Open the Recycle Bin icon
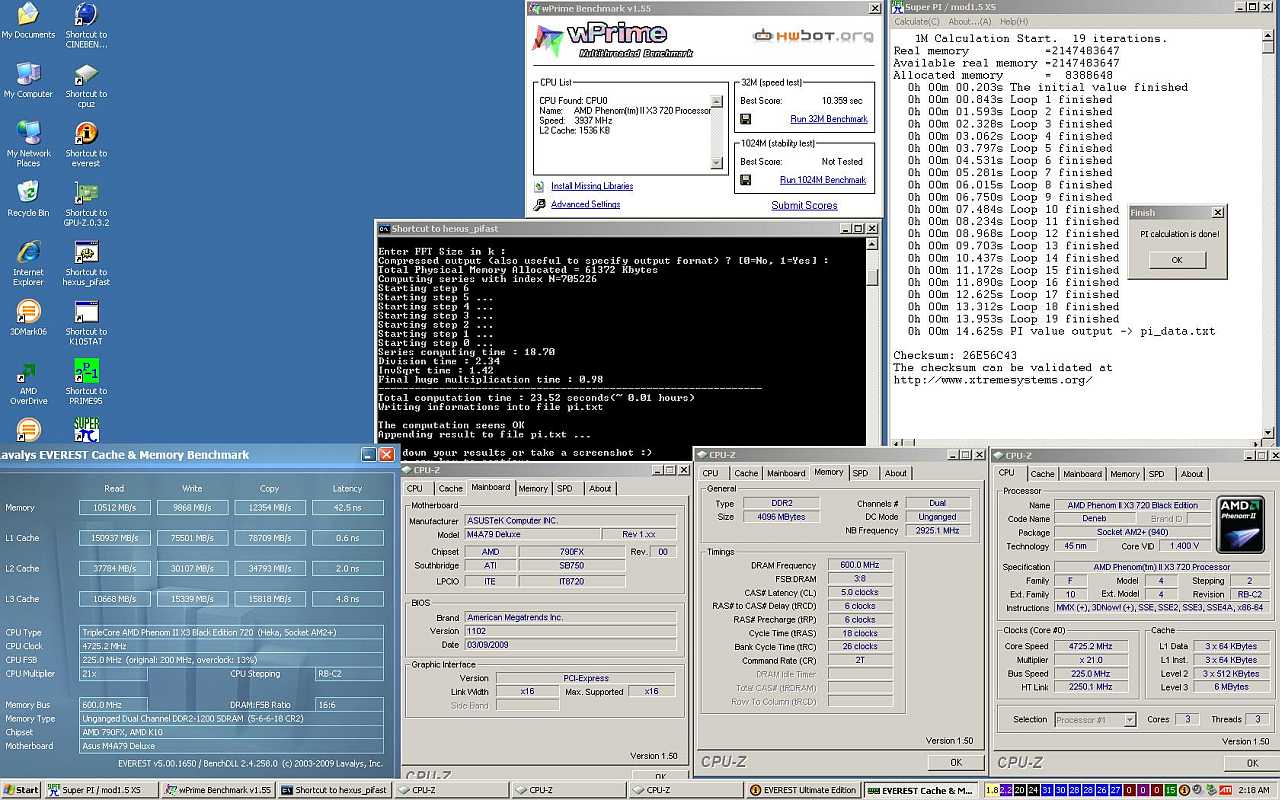Image resolution: width=1280 pixels, height=800 pixels. pyautogui.click(x=28, y=199)
